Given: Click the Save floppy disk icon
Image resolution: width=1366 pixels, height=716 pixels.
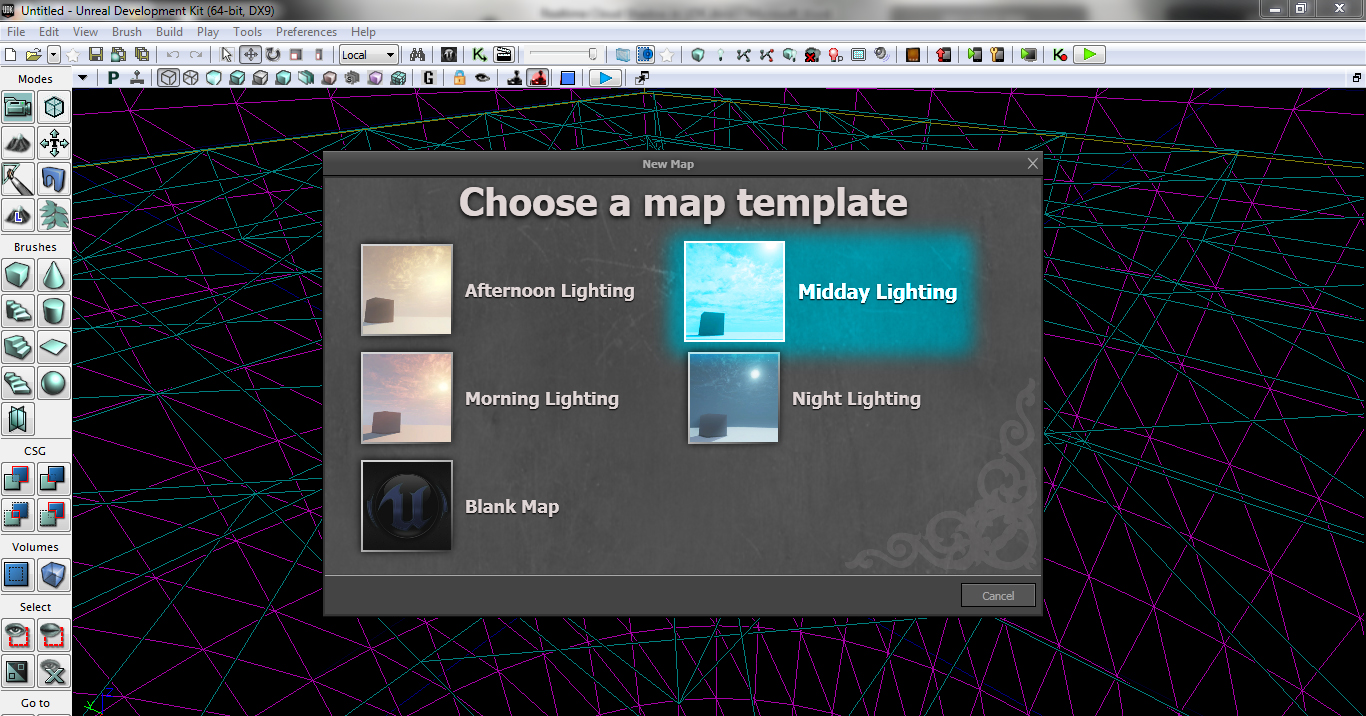Looking at the screenshot, I should 96,55.
